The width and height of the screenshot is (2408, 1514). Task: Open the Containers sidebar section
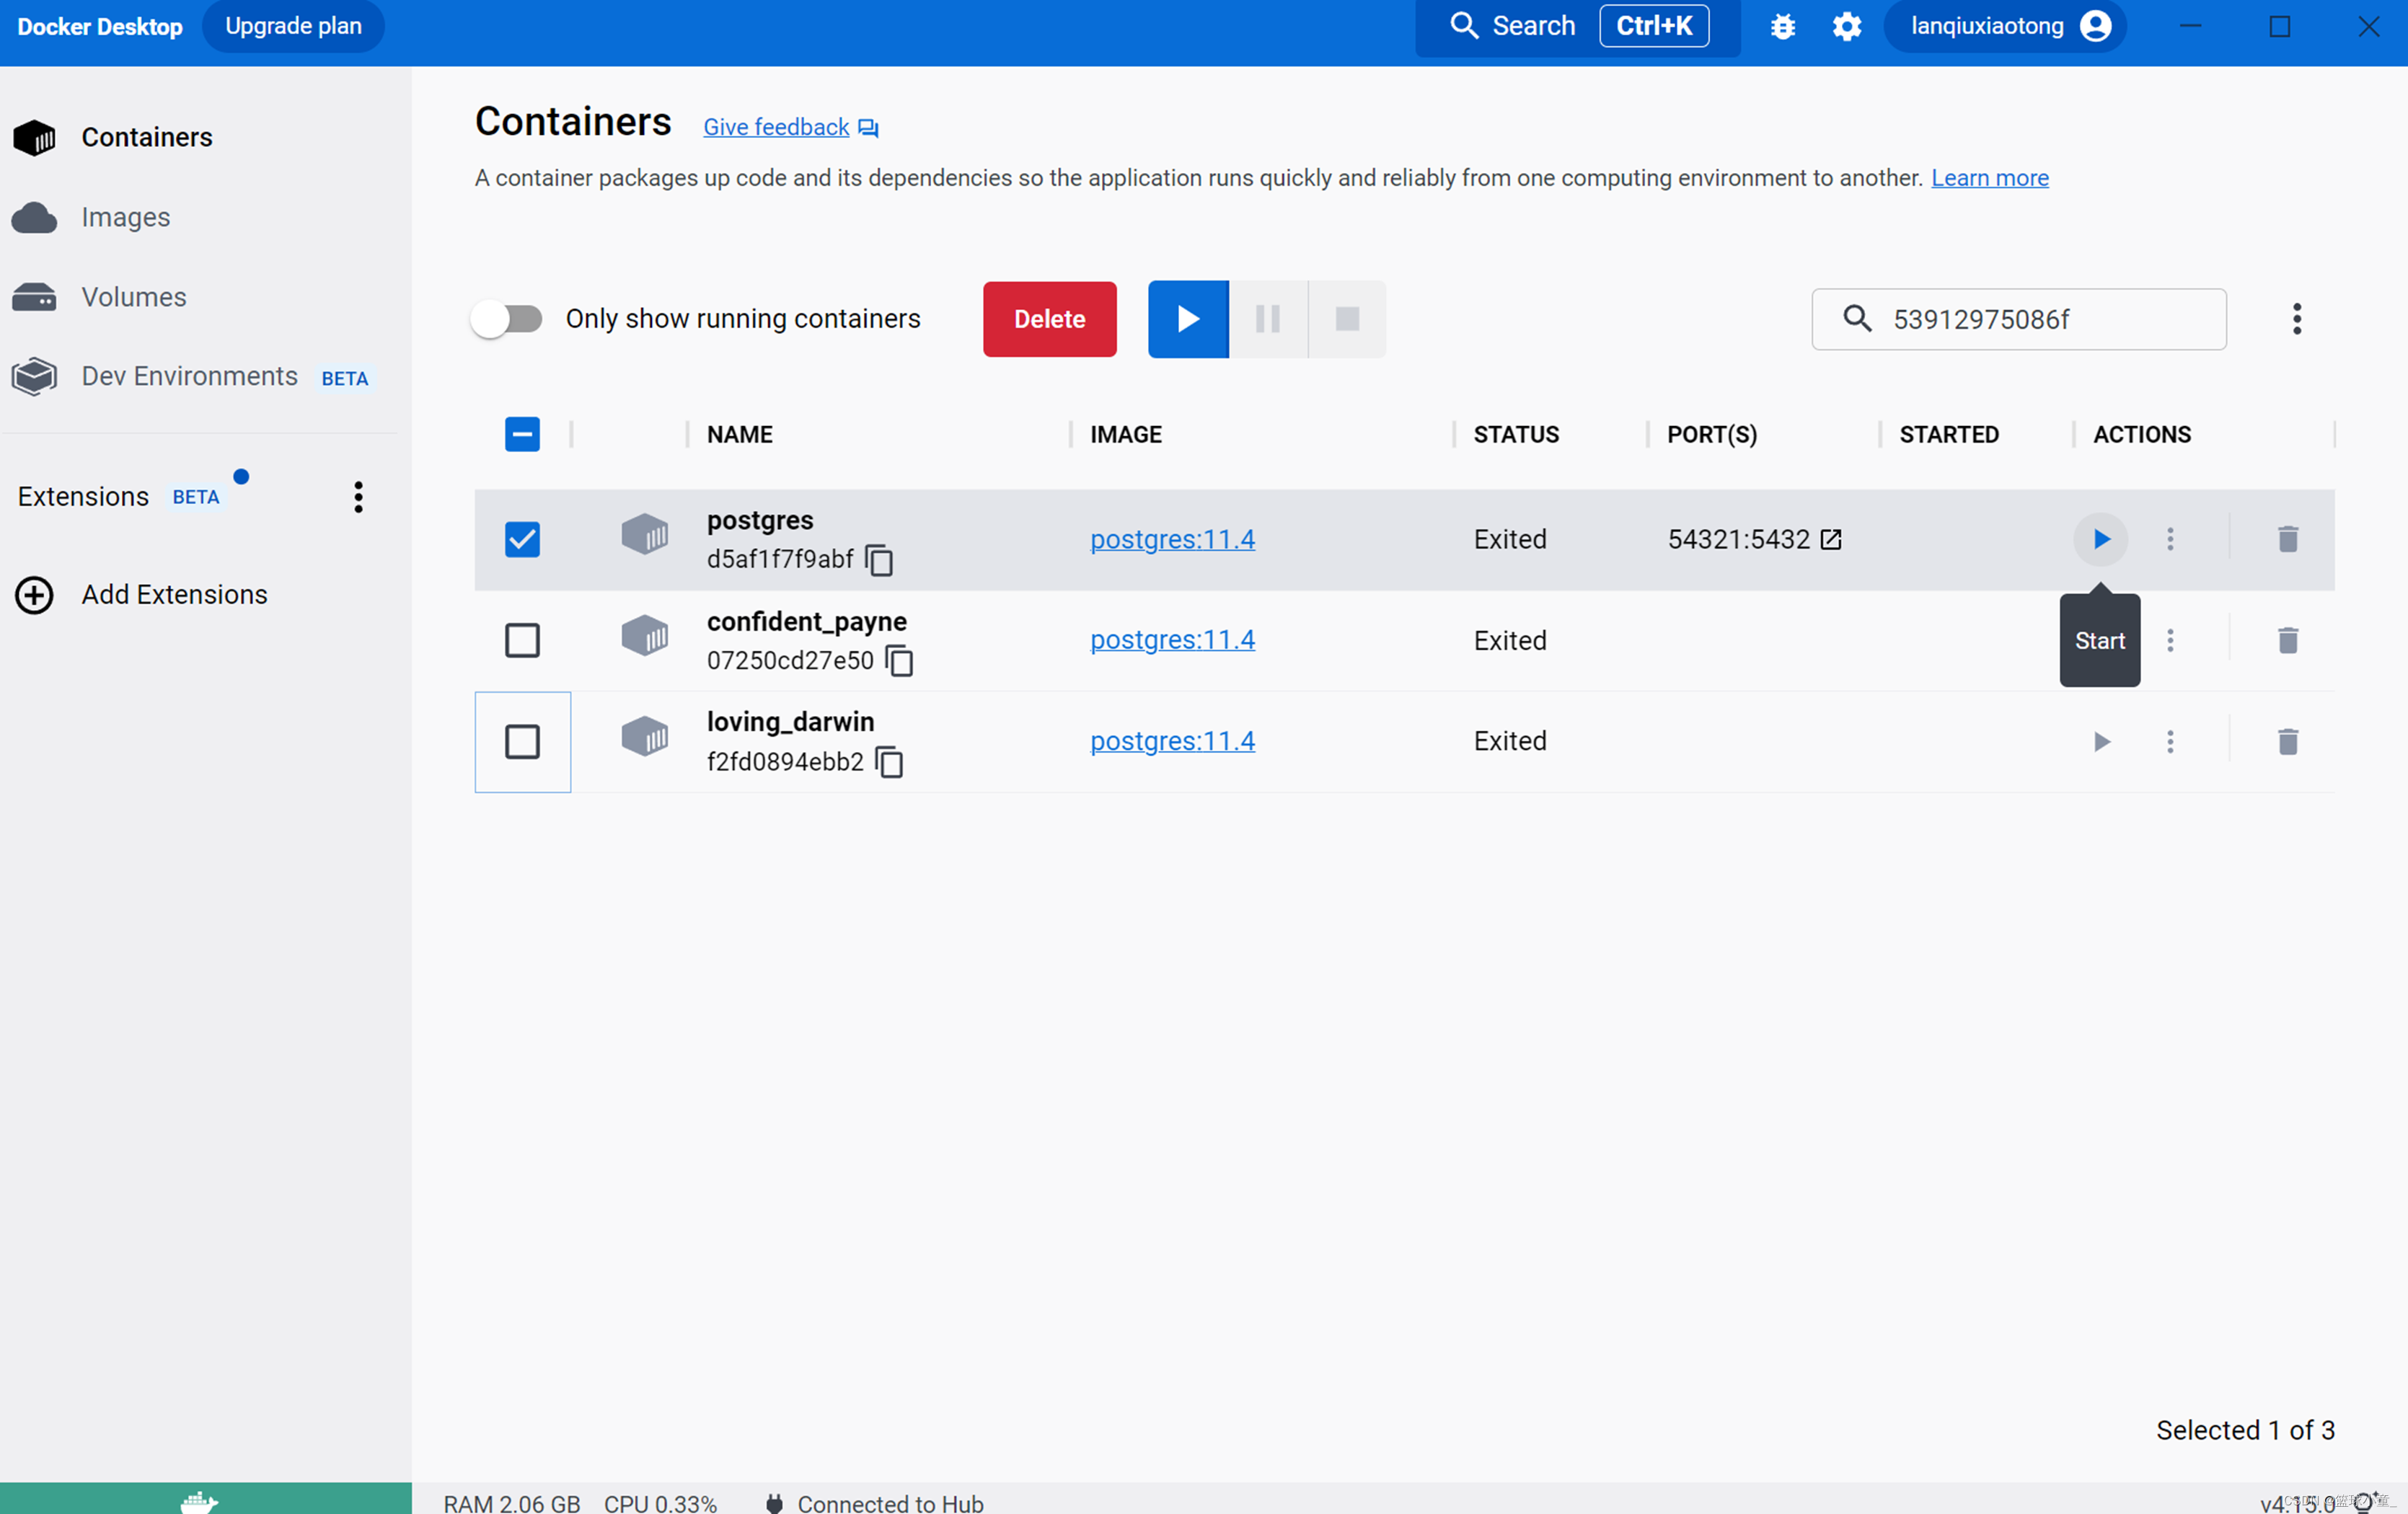point(146,137)
